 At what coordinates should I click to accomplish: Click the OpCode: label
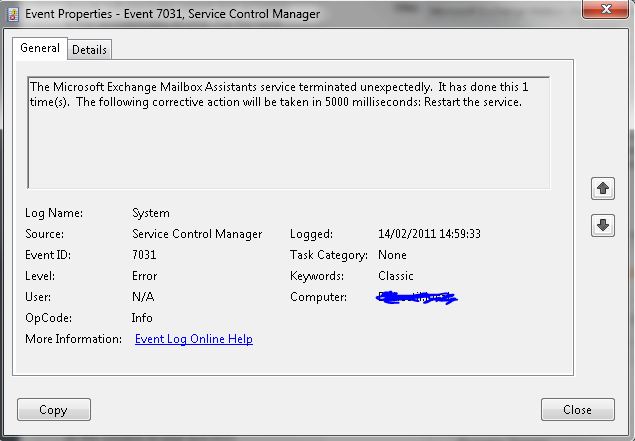[49, 317]
